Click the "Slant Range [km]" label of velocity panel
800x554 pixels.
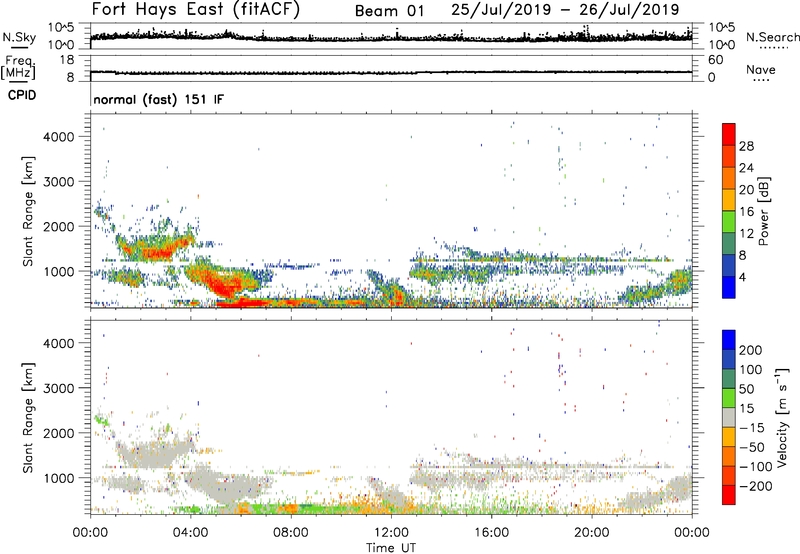click(28, 417)
